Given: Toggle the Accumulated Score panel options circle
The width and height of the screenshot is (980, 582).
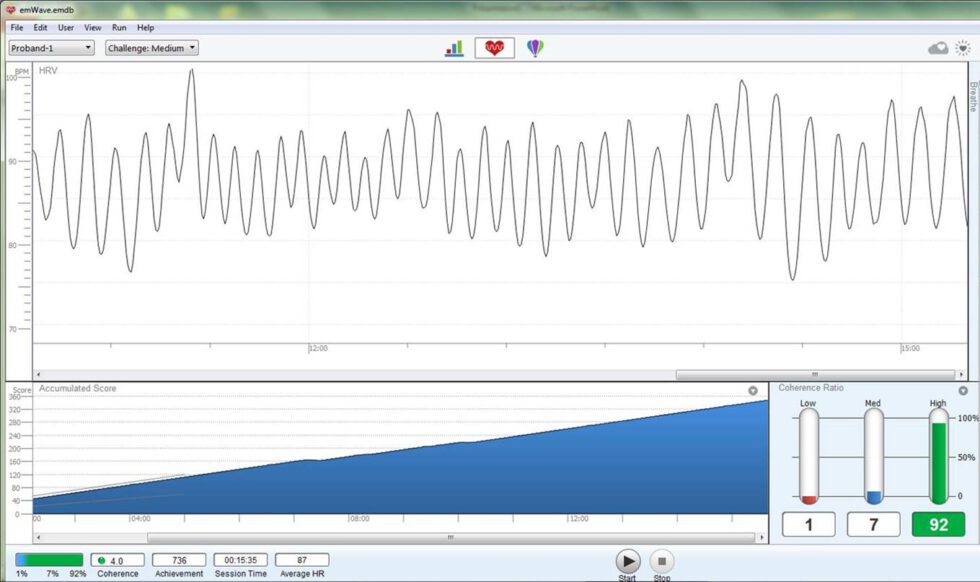Looking at the screenshot, I should [x=751, y=390].
